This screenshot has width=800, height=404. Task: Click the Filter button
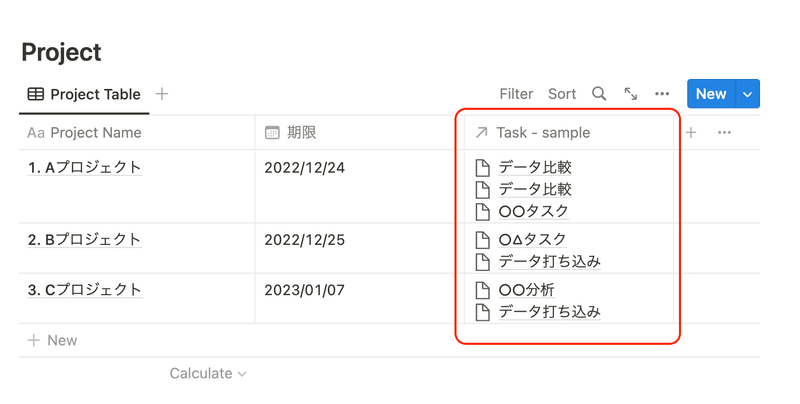pos(516,94)
